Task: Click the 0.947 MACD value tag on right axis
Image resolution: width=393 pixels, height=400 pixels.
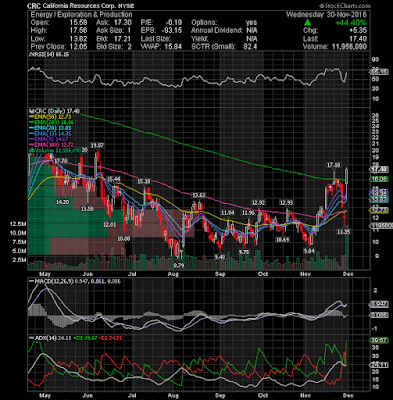Action: coord(379,304)
